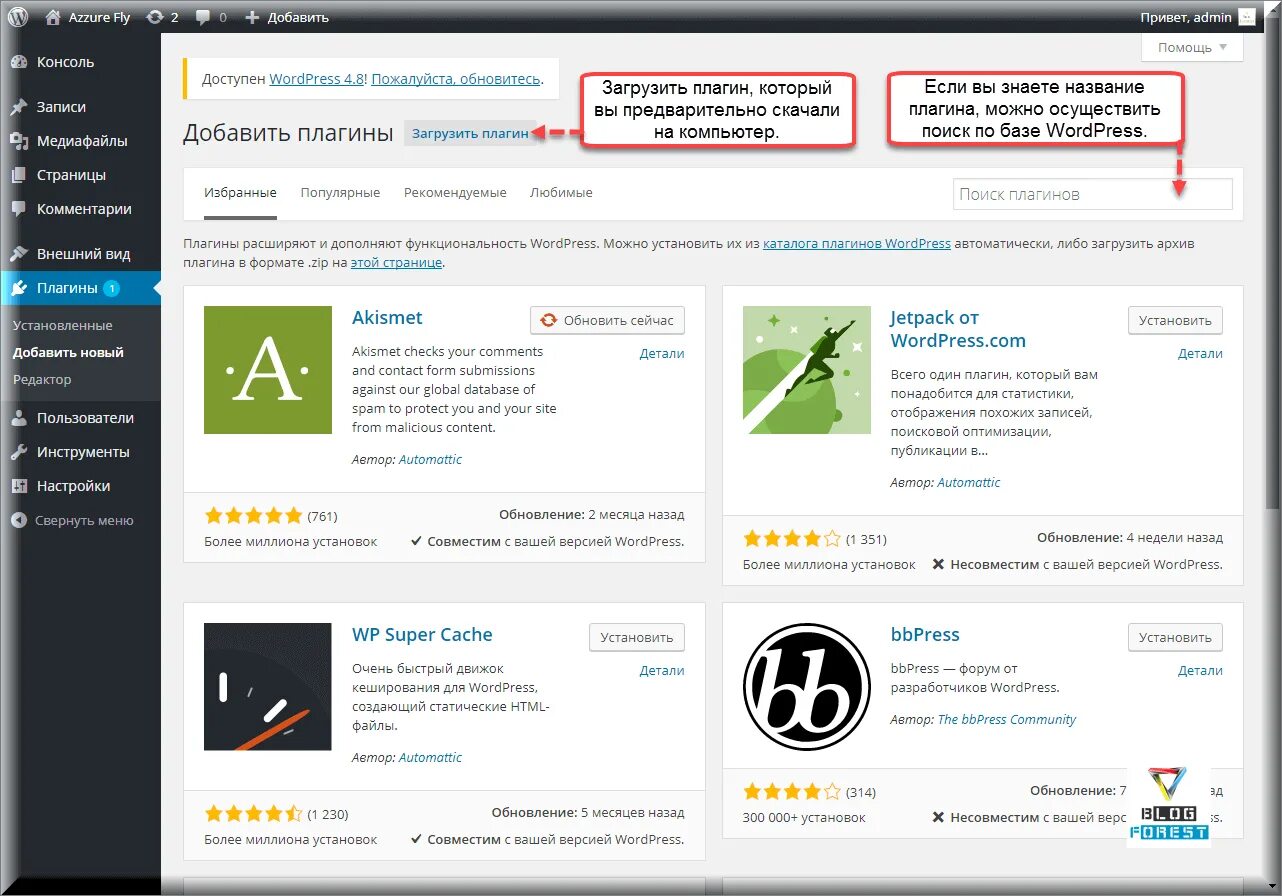The height and width of the screenshot is (896, 1282).
Task: Open the bbPress title link
Action: 925,635
